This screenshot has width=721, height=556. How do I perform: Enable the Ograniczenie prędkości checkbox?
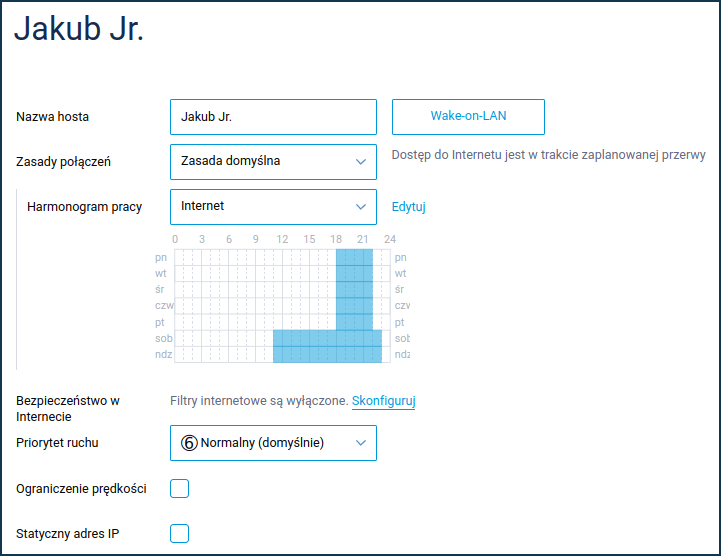(180, 489)
